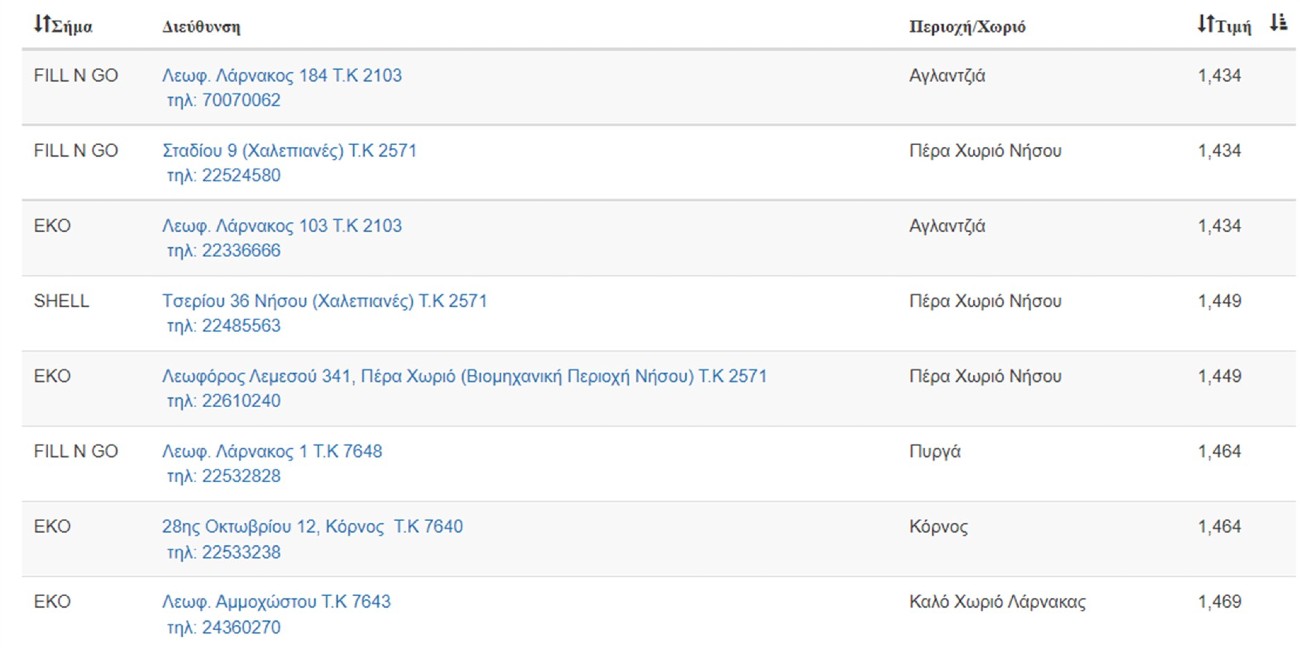Open the Λεωφόρος Λεμεσού 341 address link

(x=464, y=376)
